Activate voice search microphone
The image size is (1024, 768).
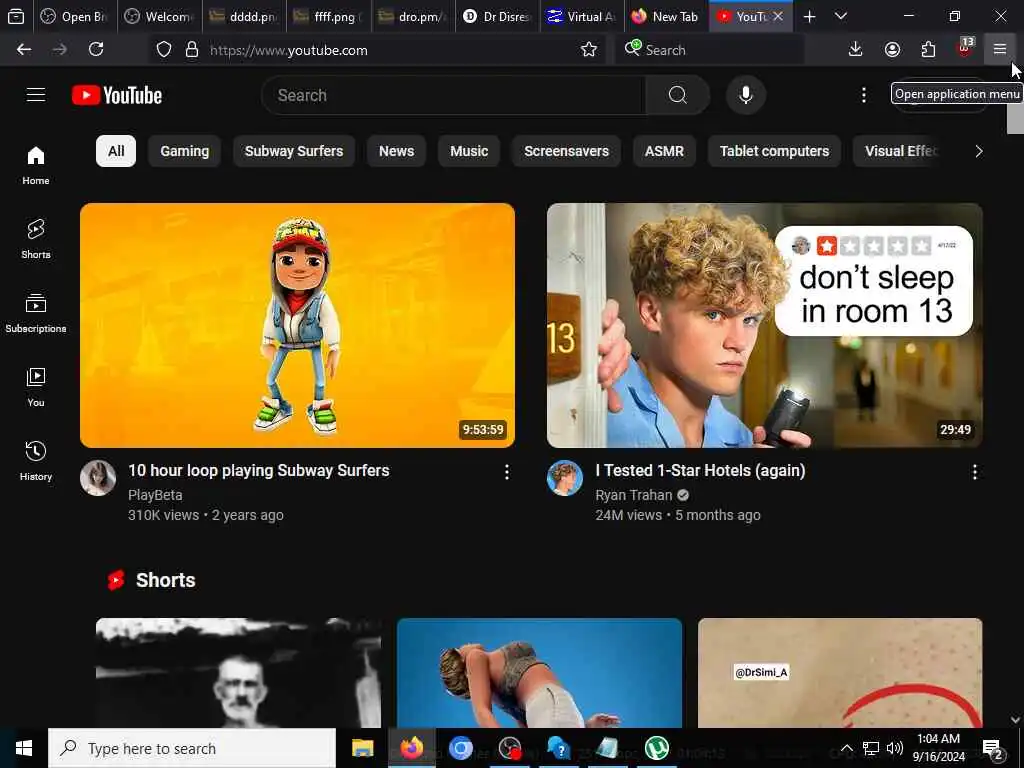pyautogui.click(x=745, y=95)
